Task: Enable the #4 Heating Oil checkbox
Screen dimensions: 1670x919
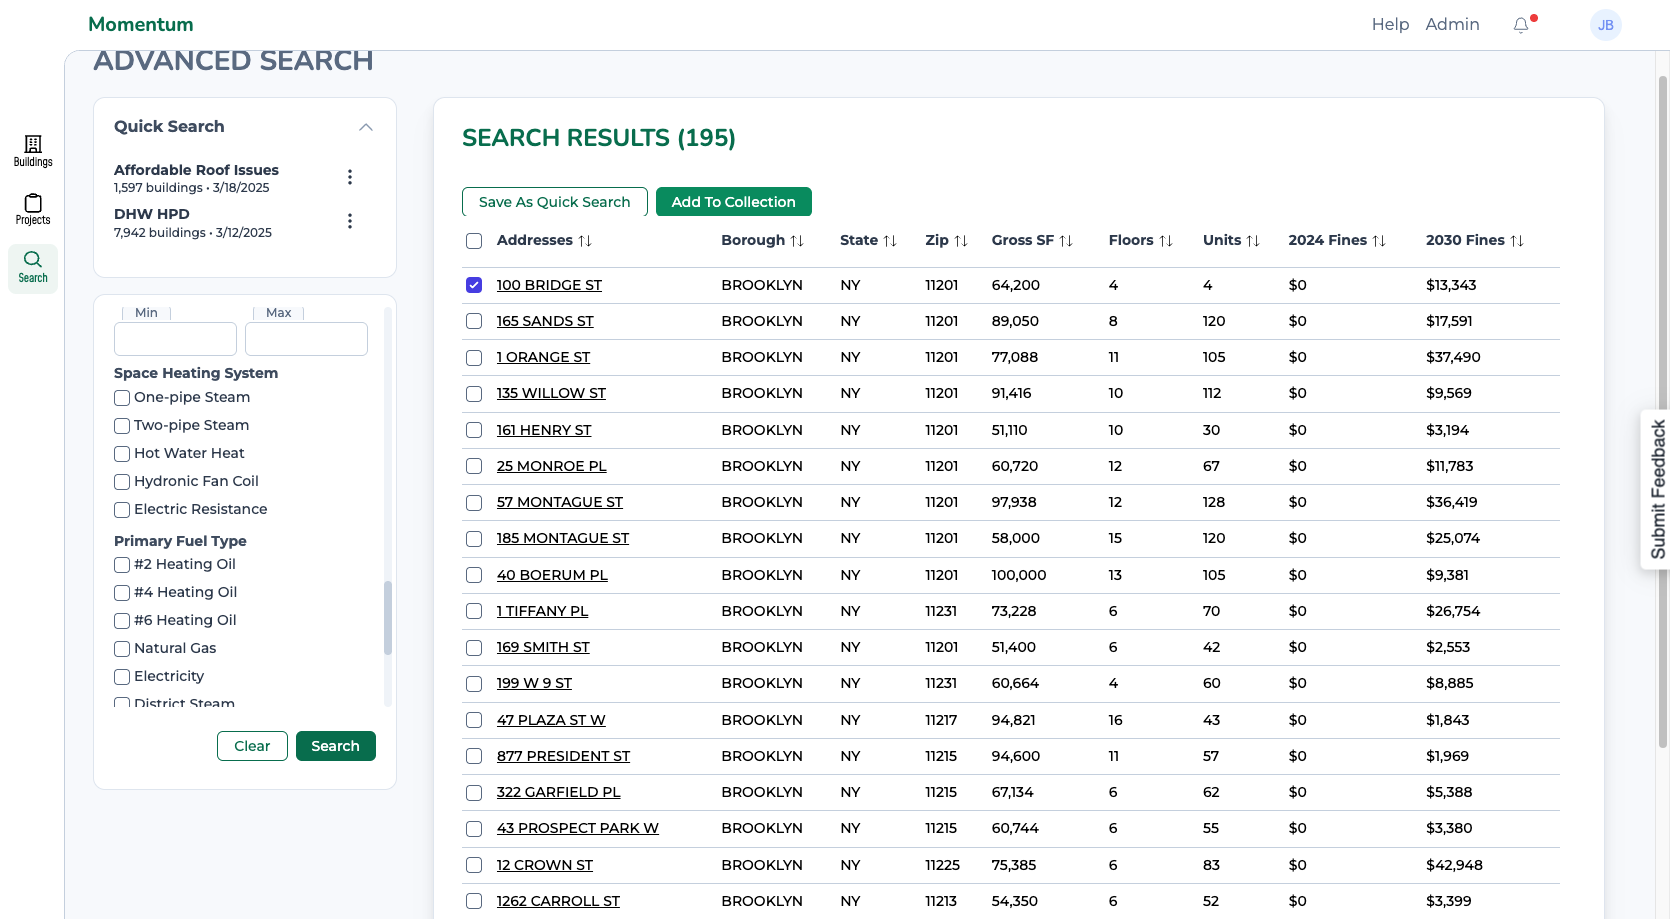Action: 122,593
